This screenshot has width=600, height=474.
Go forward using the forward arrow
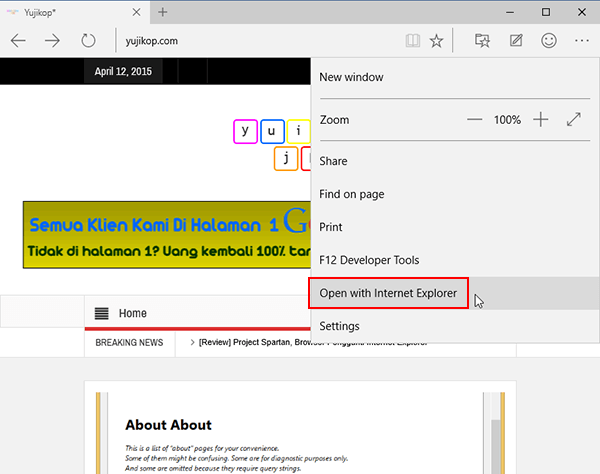[52, 40]
